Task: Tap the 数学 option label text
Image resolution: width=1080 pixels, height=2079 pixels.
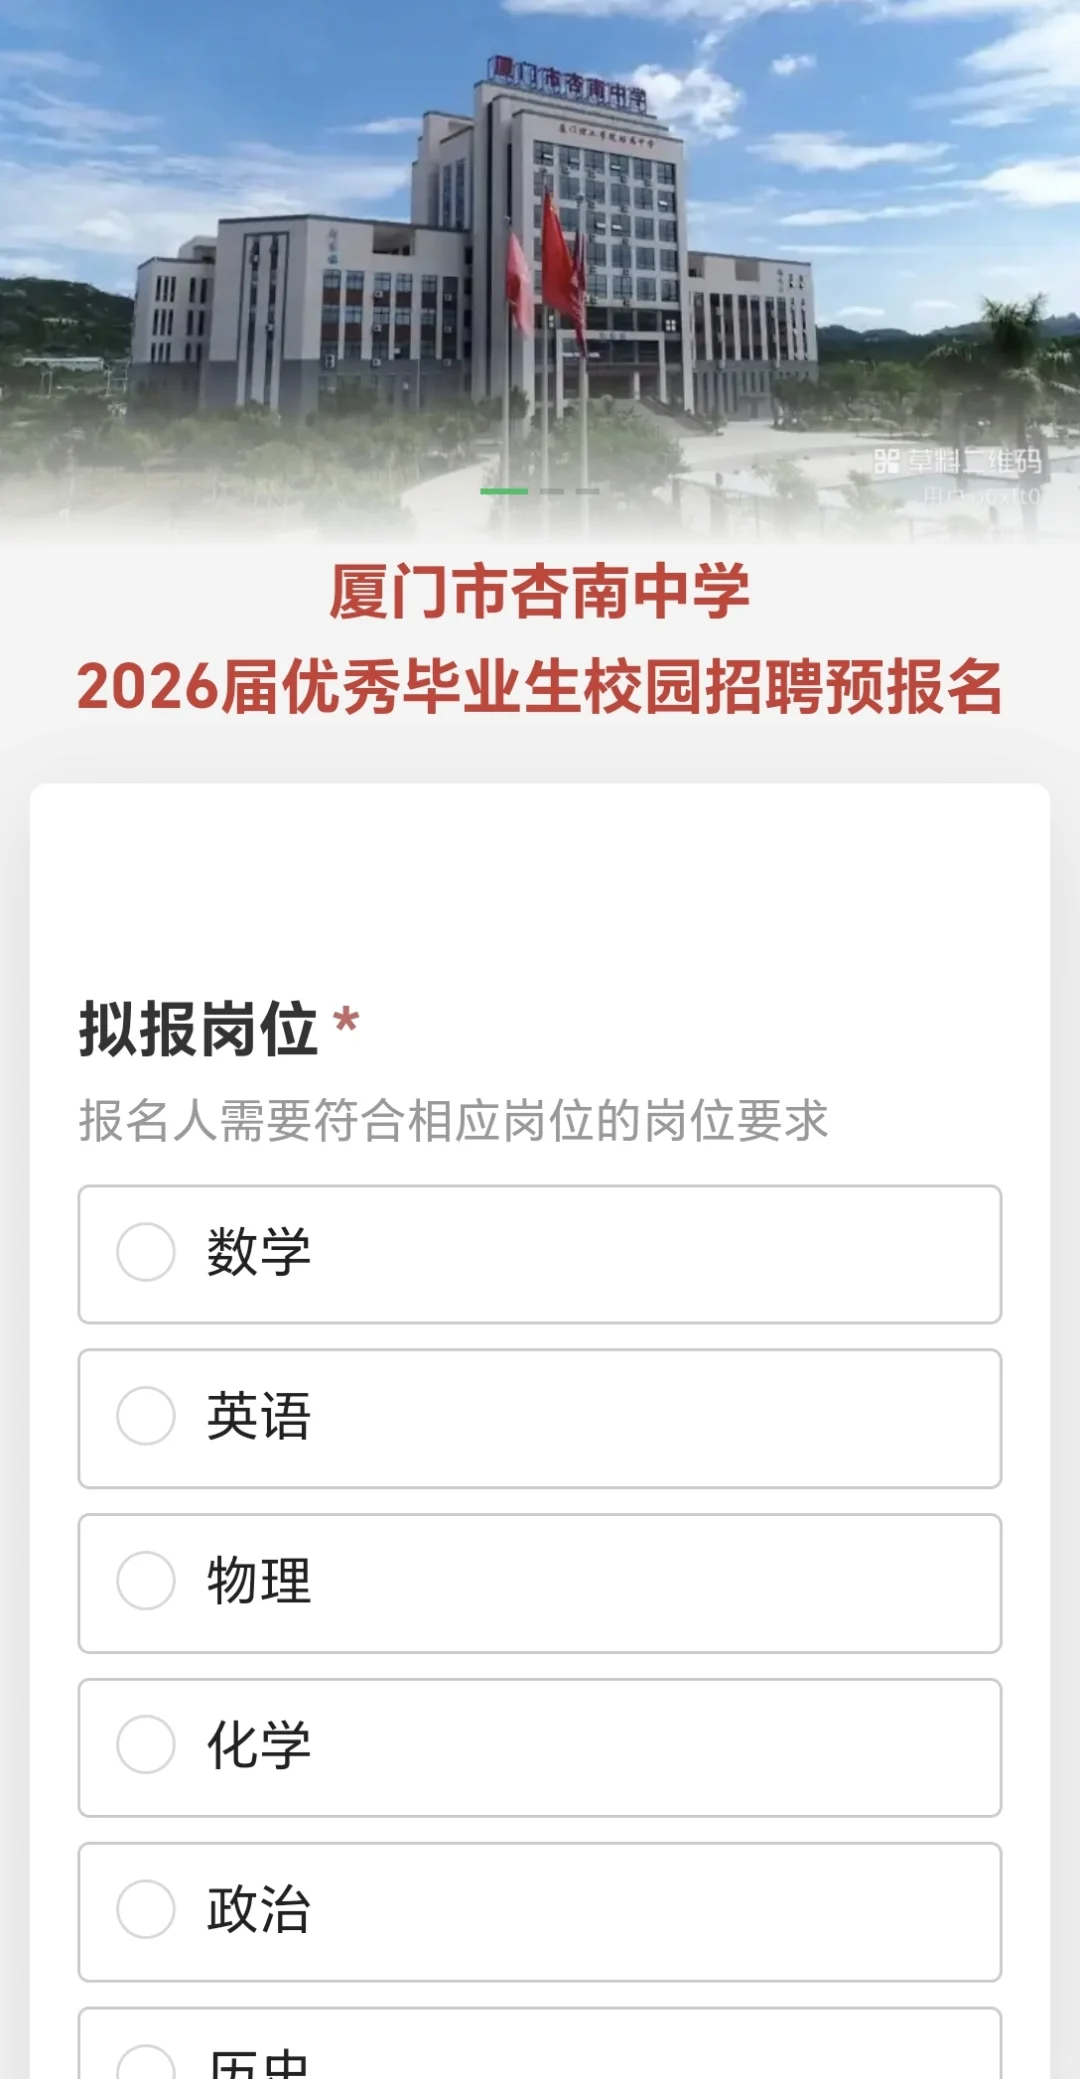Action: pos(259,1252)
